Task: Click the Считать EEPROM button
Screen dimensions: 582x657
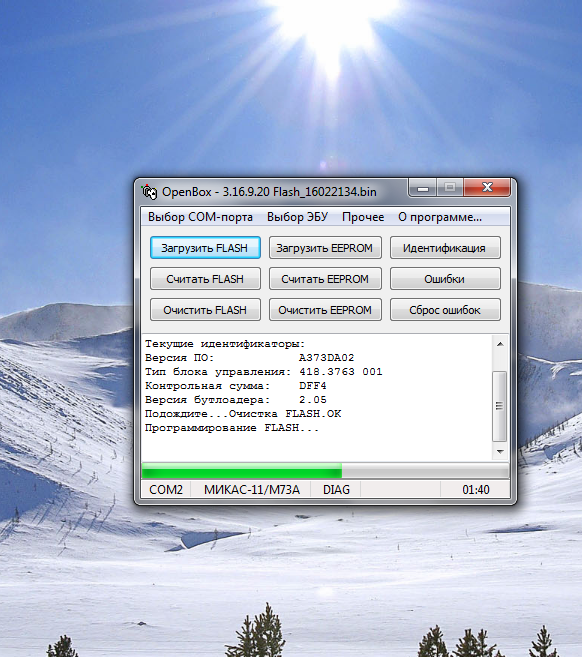Action: [325, 279]
